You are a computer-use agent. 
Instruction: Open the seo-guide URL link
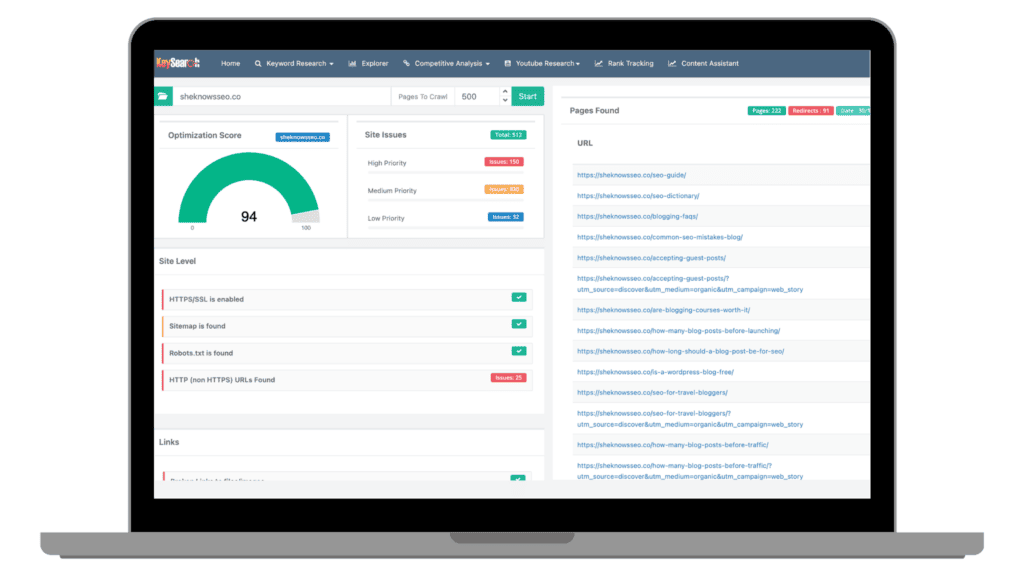click(632, 175)
